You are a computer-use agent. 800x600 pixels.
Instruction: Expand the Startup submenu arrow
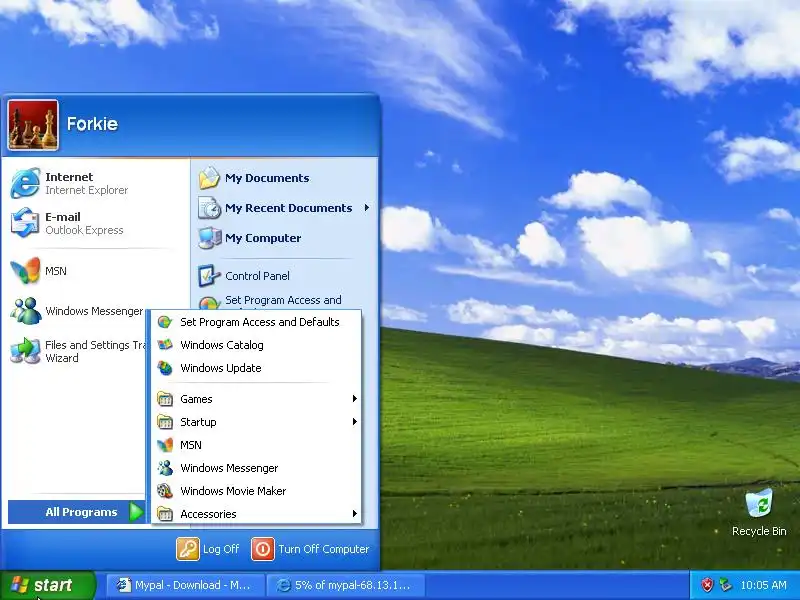click(355, 421)
